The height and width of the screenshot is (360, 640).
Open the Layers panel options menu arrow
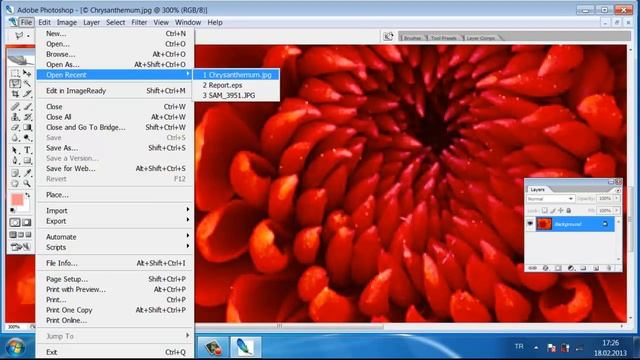[618, 190]
